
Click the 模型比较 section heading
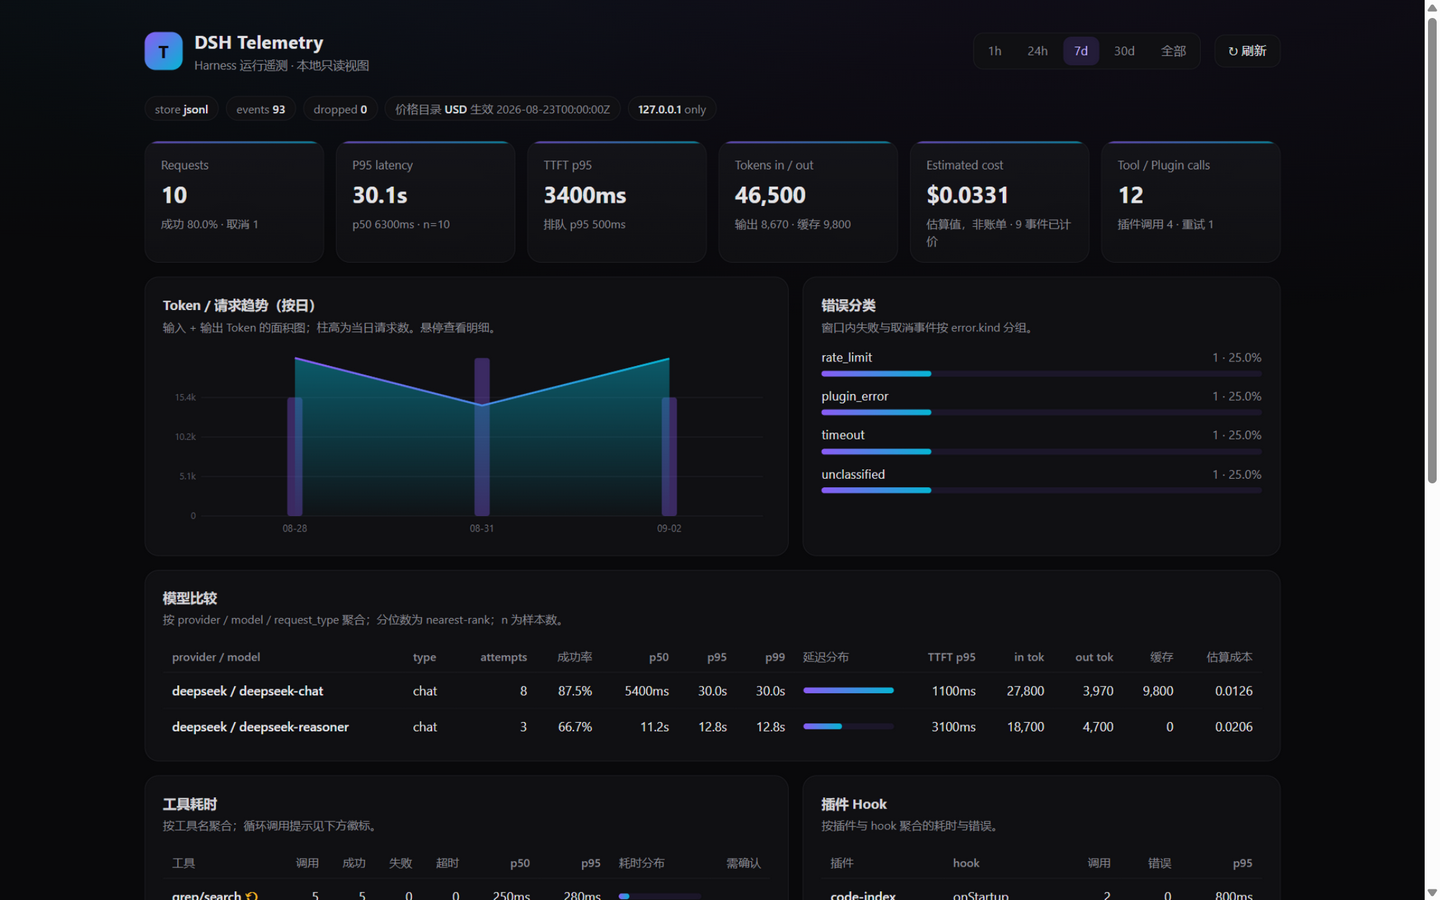190,598
